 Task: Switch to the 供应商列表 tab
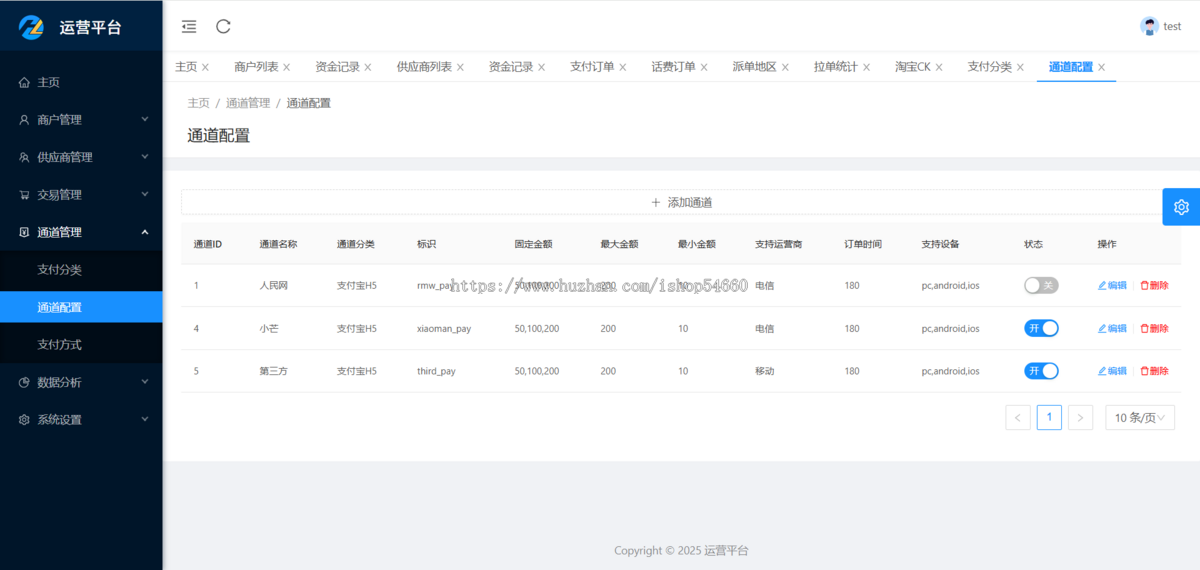point(424,67)
